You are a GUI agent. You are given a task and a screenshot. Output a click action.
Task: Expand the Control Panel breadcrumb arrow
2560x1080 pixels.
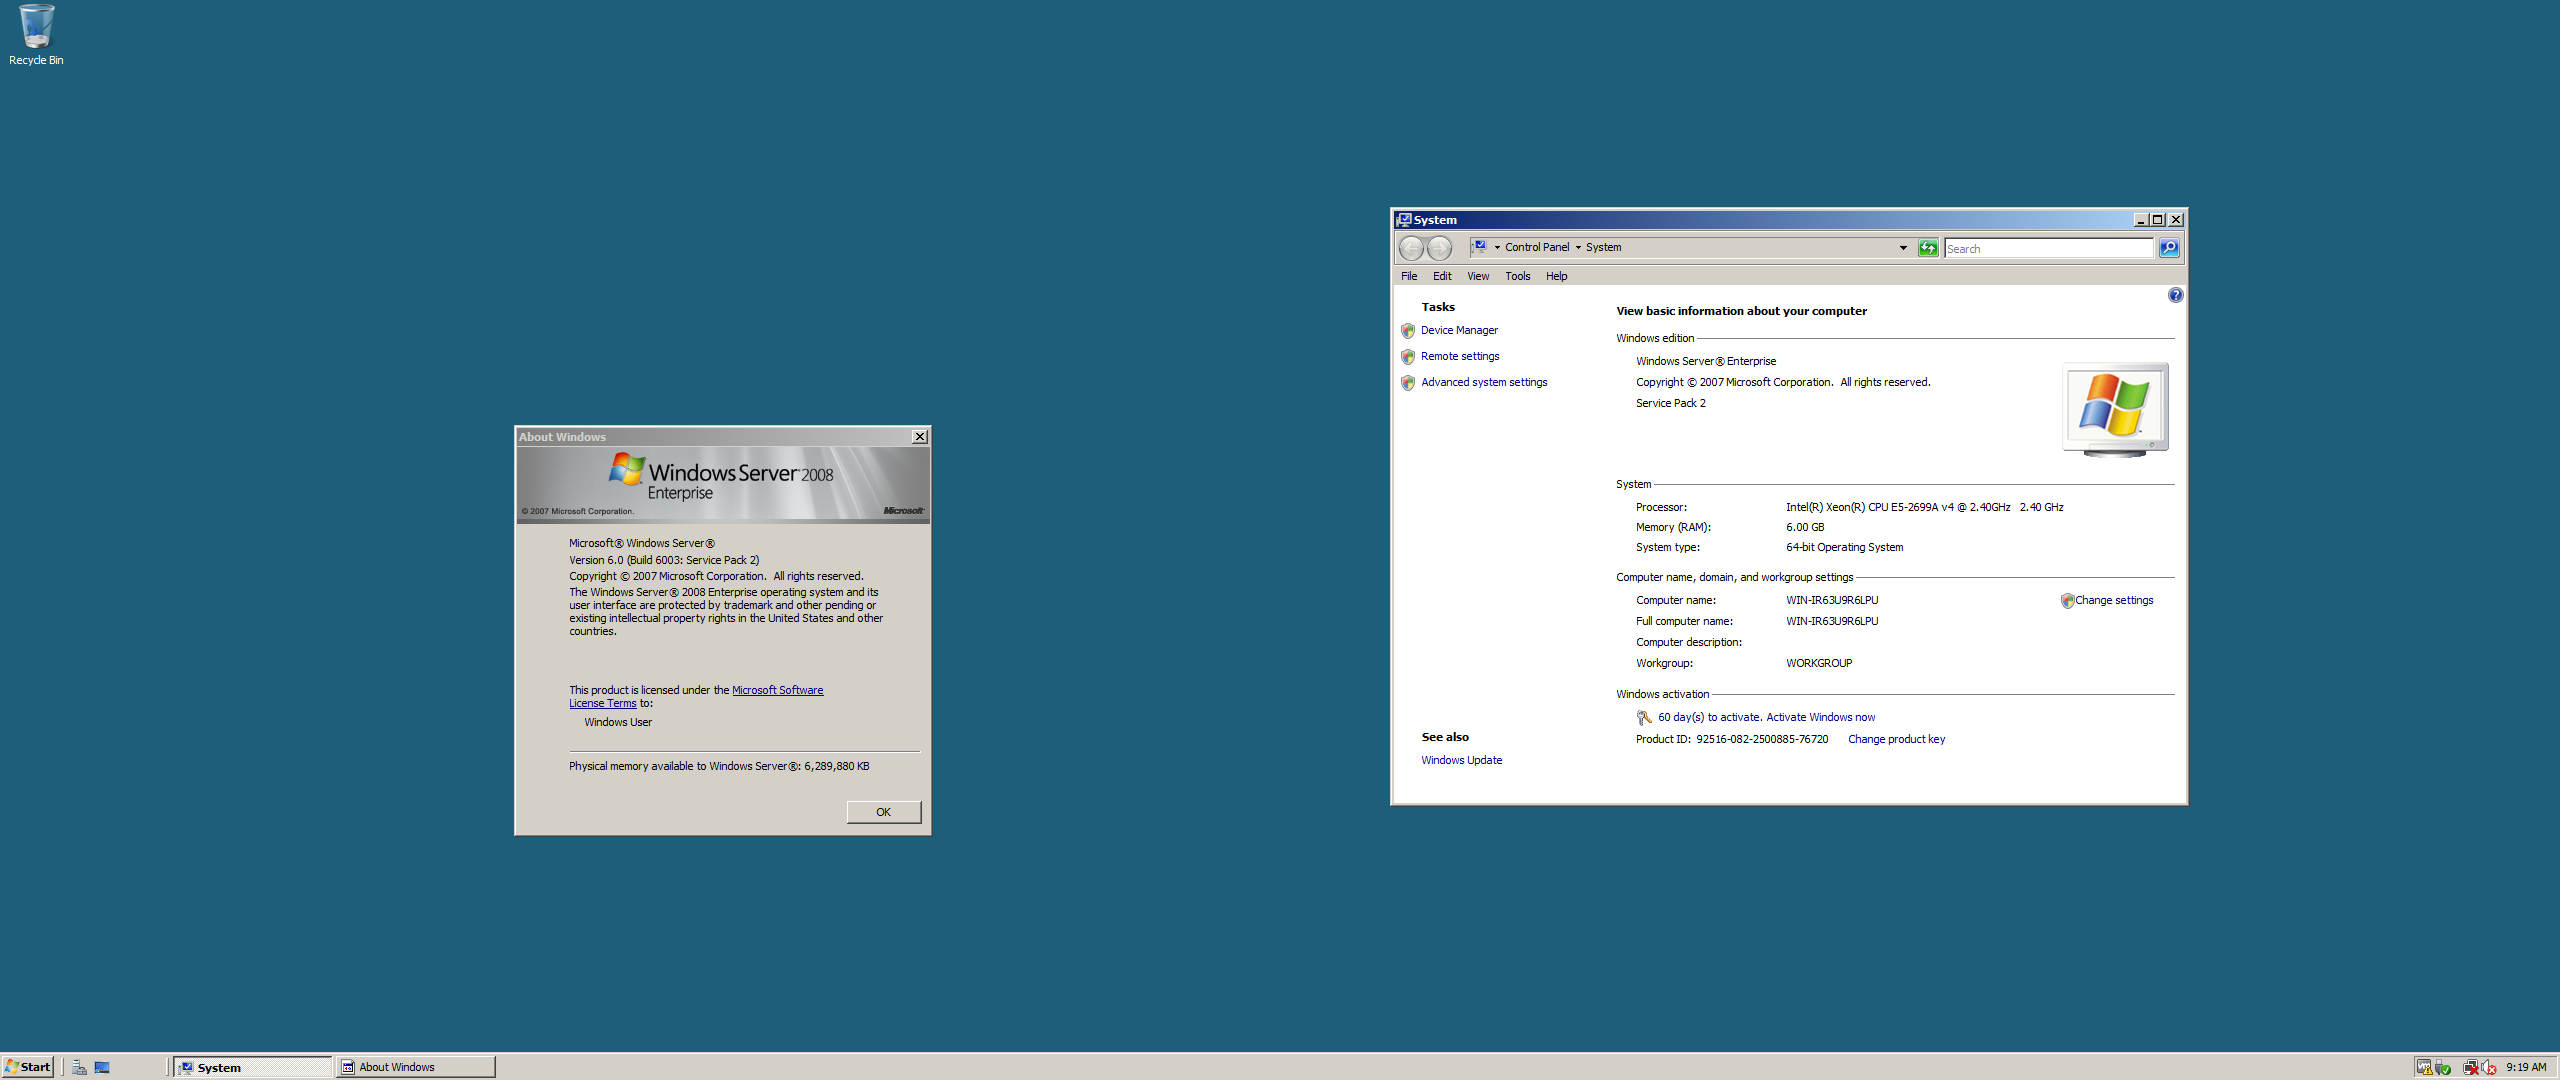click(x=1578, y=247)
